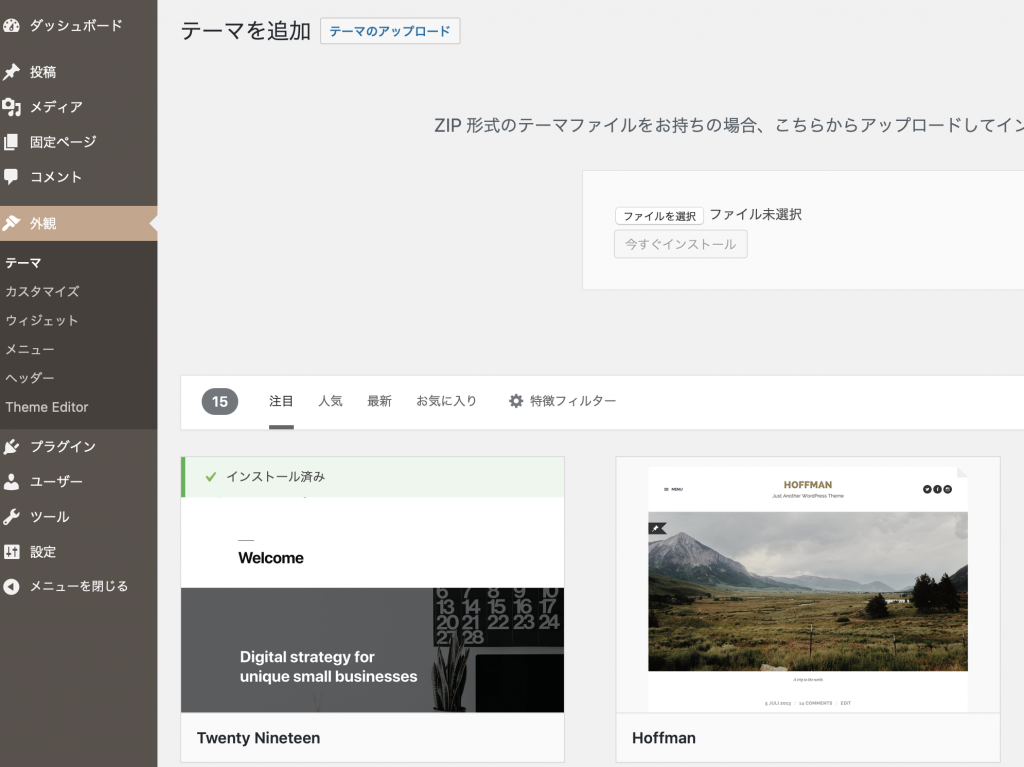Click the sliders icon beside 設定
Screen dimensions: 1024x767
[x=11, y=552]
